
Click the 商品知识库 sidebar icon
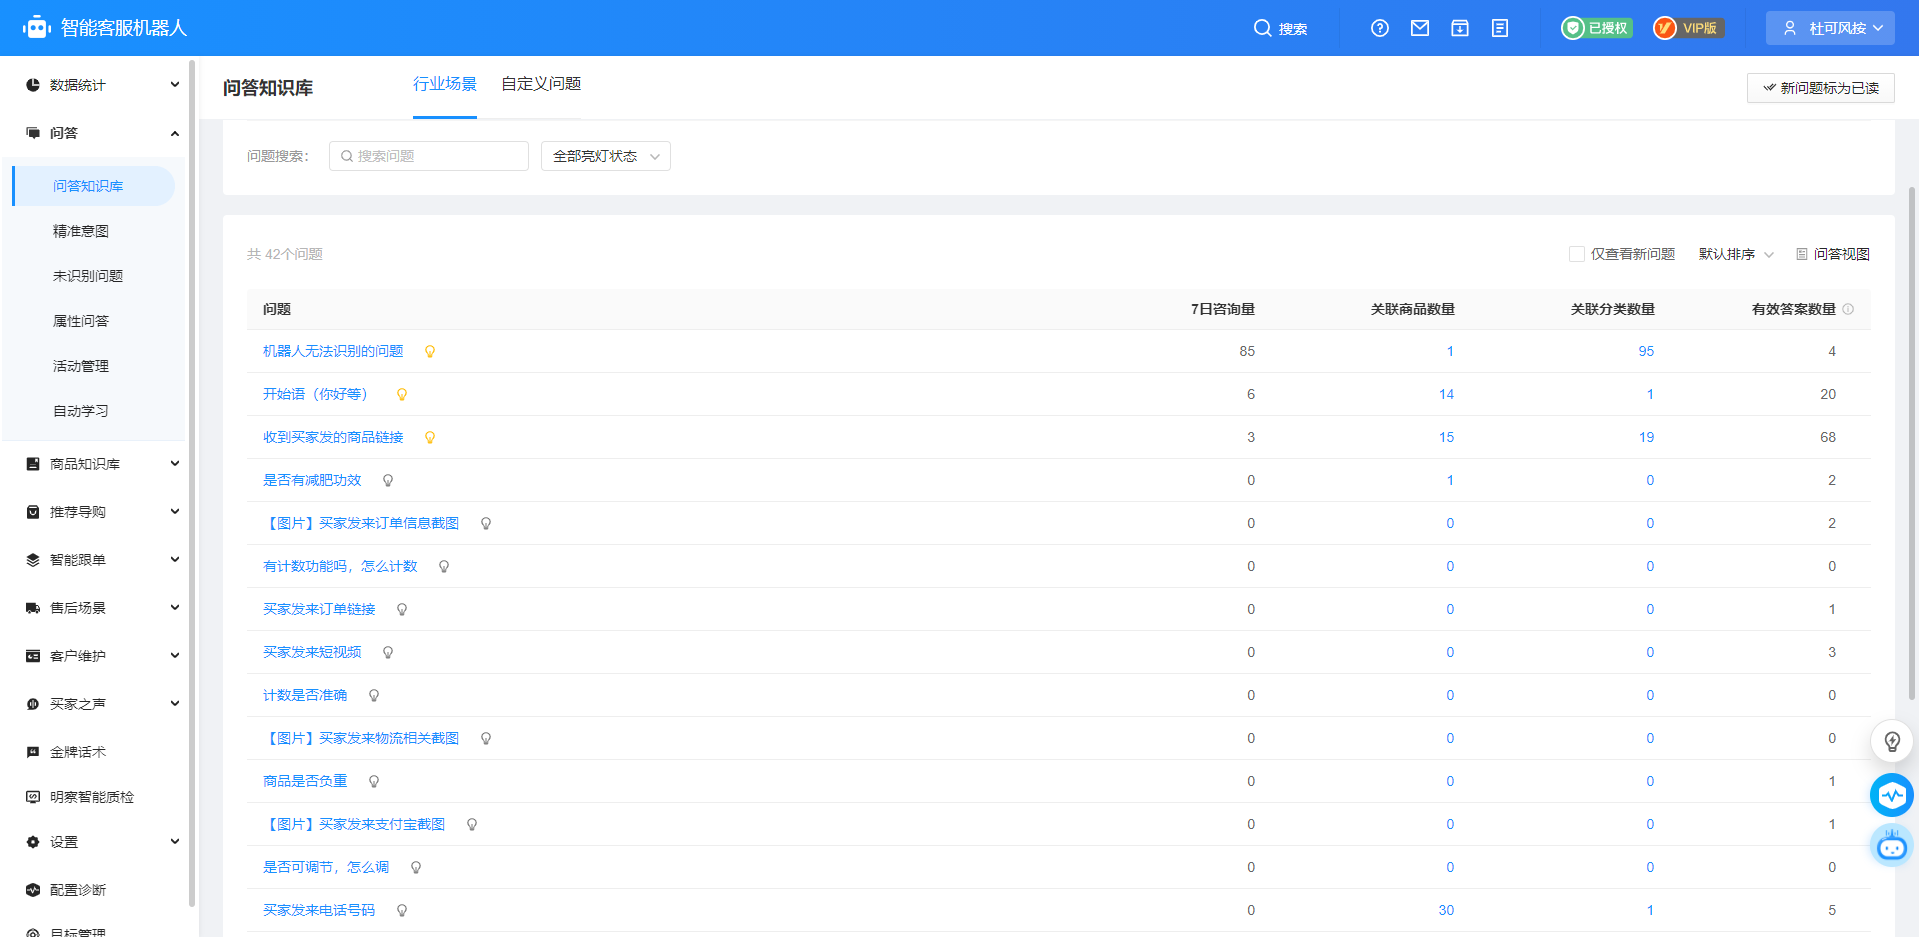(x=33, y=464)
